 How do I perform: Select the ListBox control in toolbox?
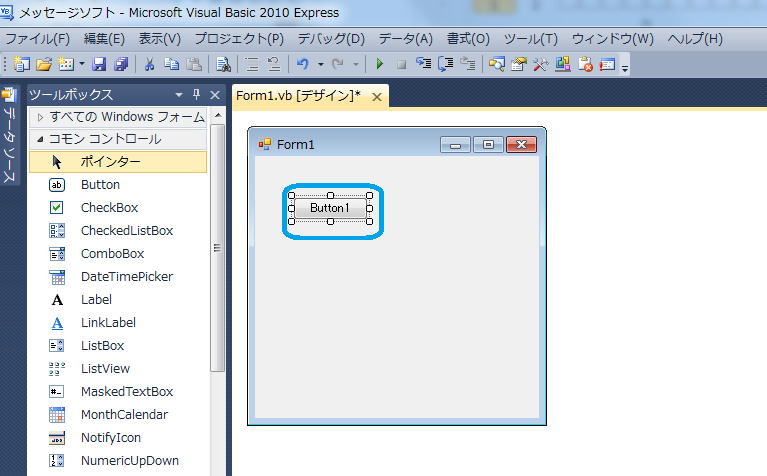118,345
